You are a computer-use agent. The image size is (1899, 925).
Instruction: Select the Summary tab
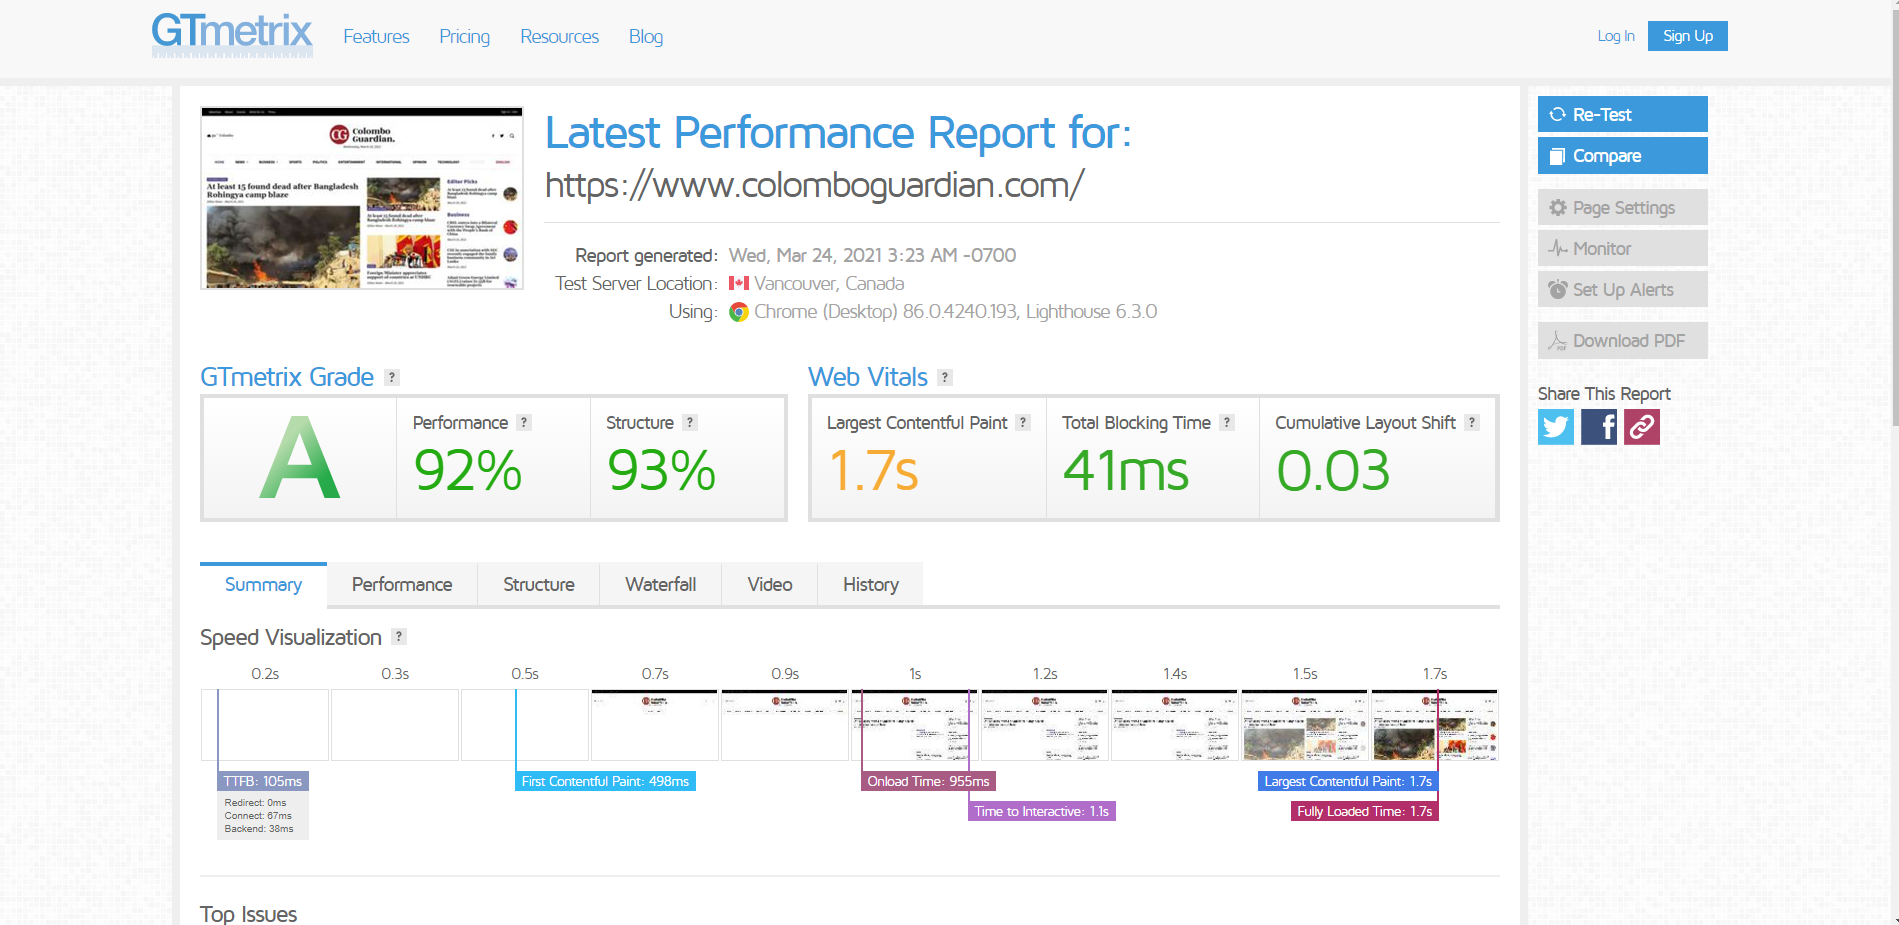tap(263, 585)
